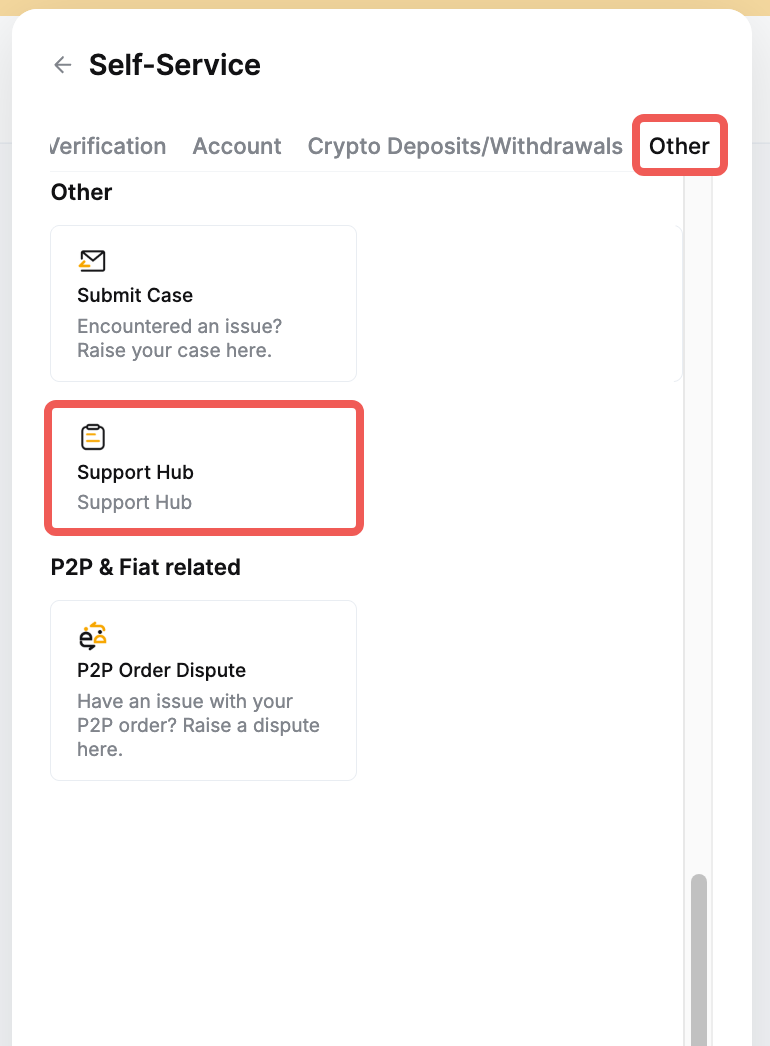Open the Account tab
770x1046 pixels.
coord(237,146)
